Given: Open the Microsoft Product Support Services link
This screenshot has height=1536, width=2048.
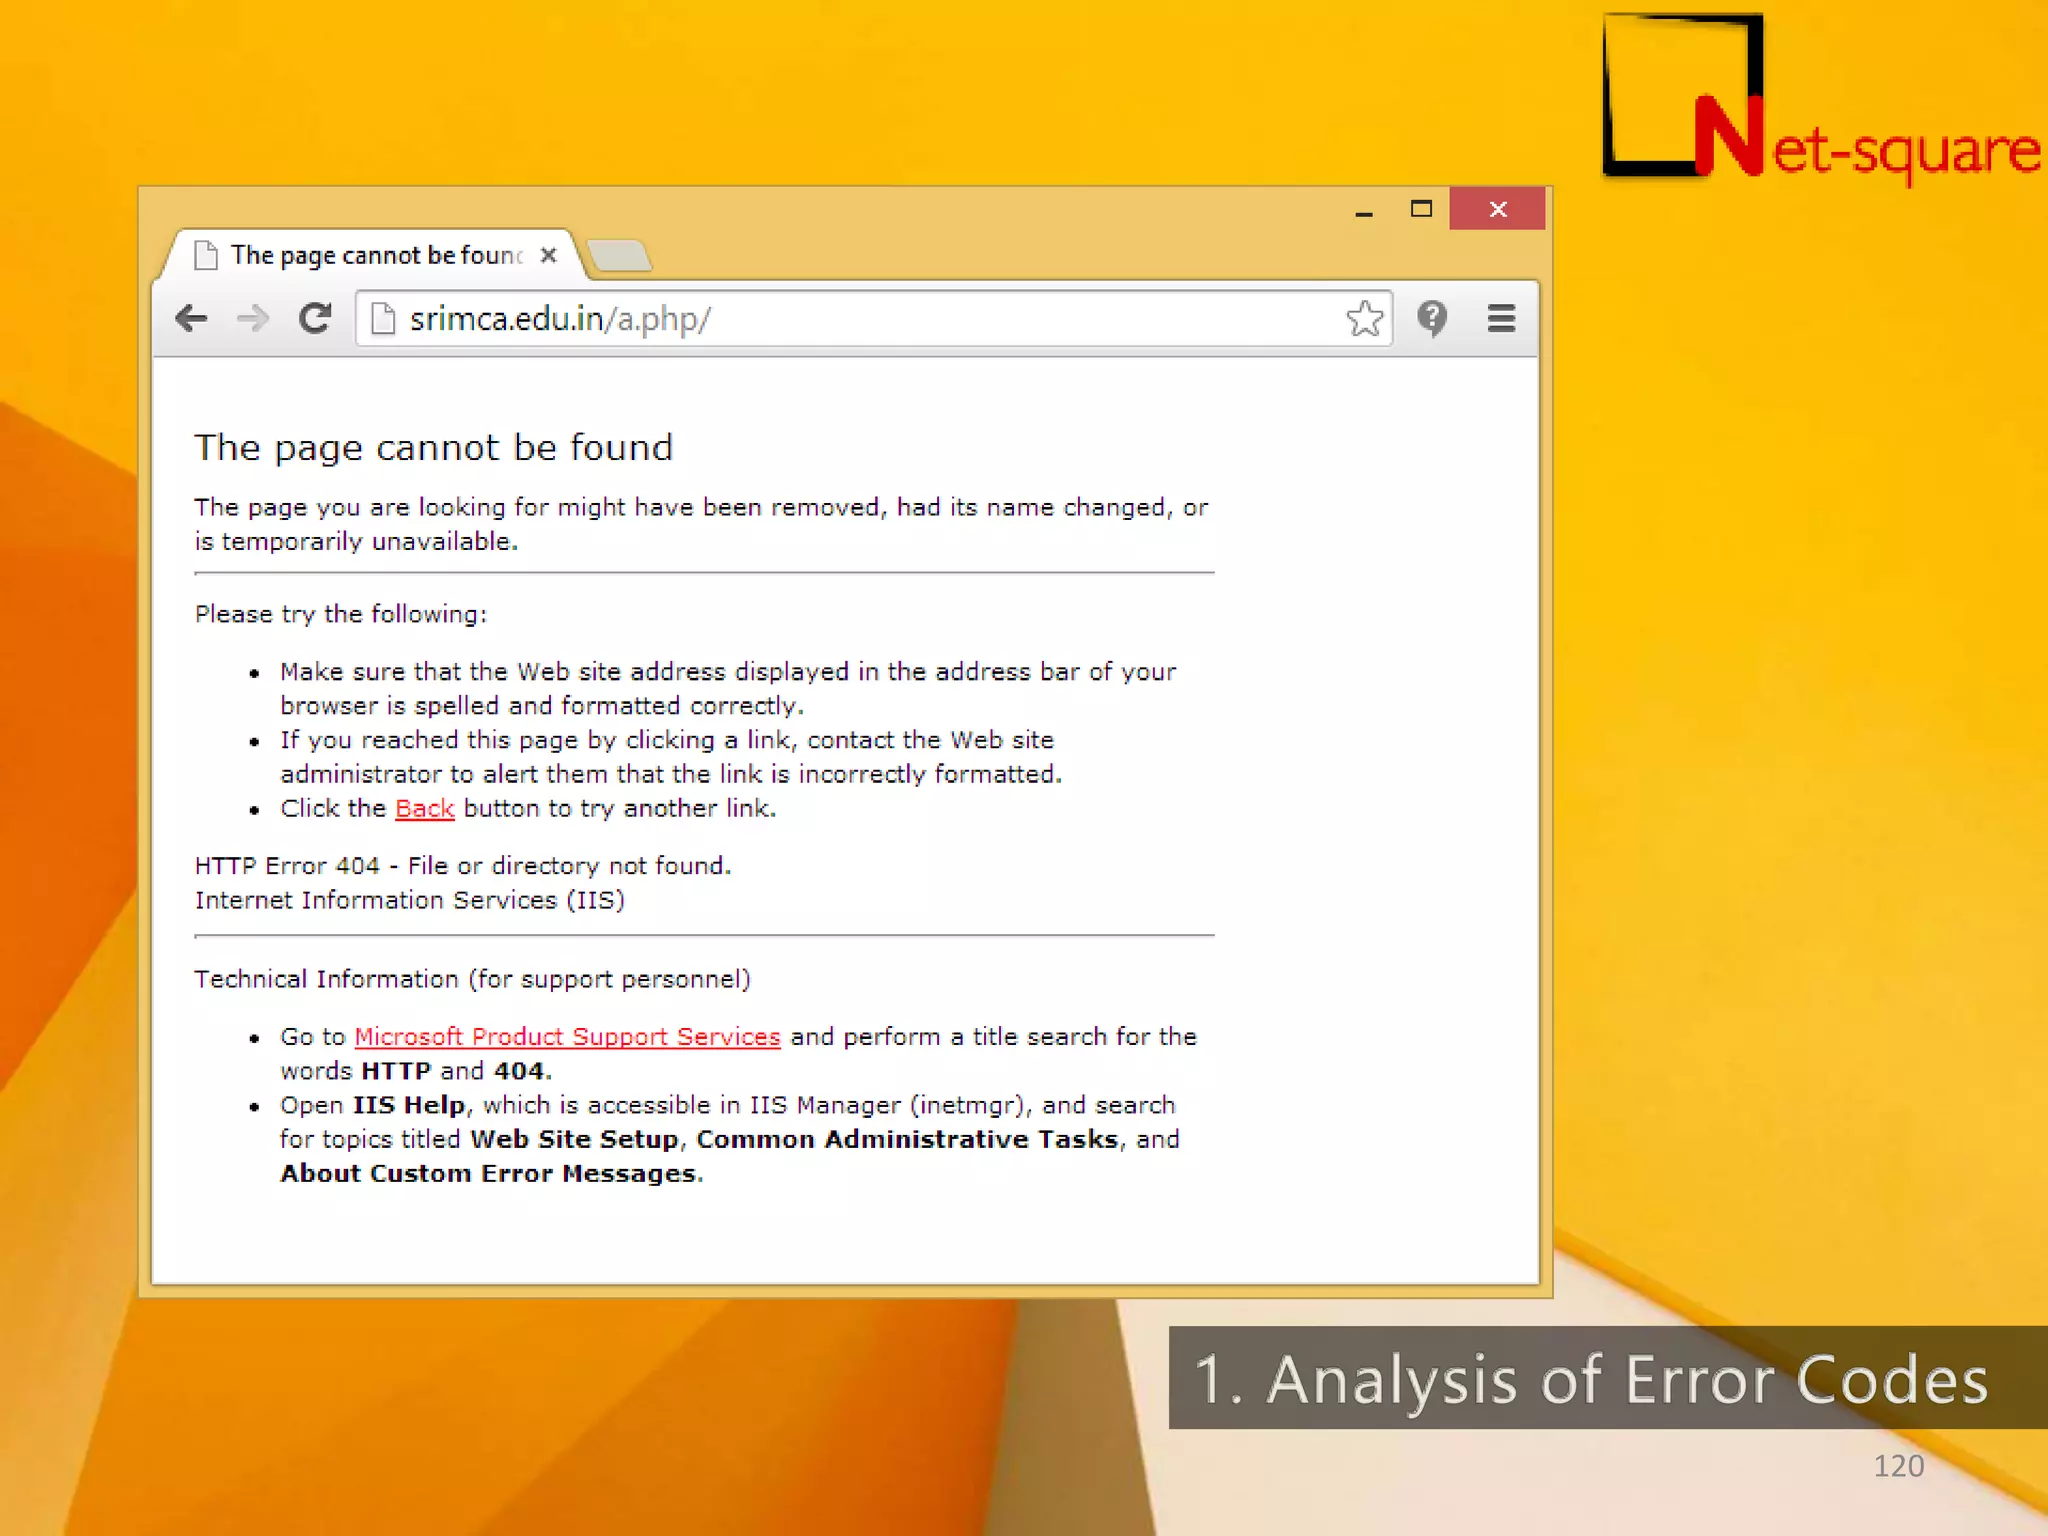Looking at the screenshot, I should [x=566, y=1037].
